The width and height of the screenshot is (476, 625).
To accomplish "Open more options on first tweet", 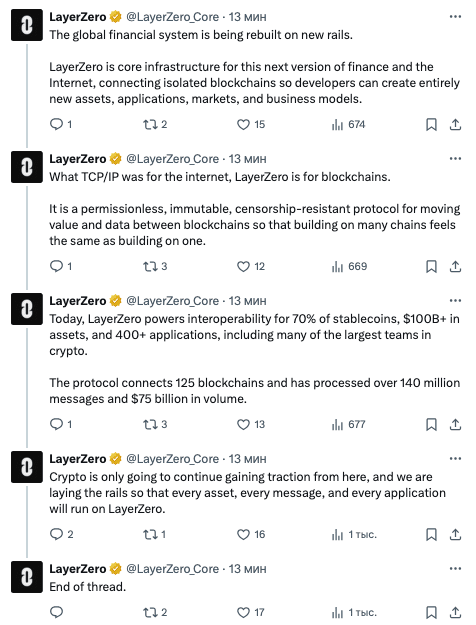I will 455,17.
